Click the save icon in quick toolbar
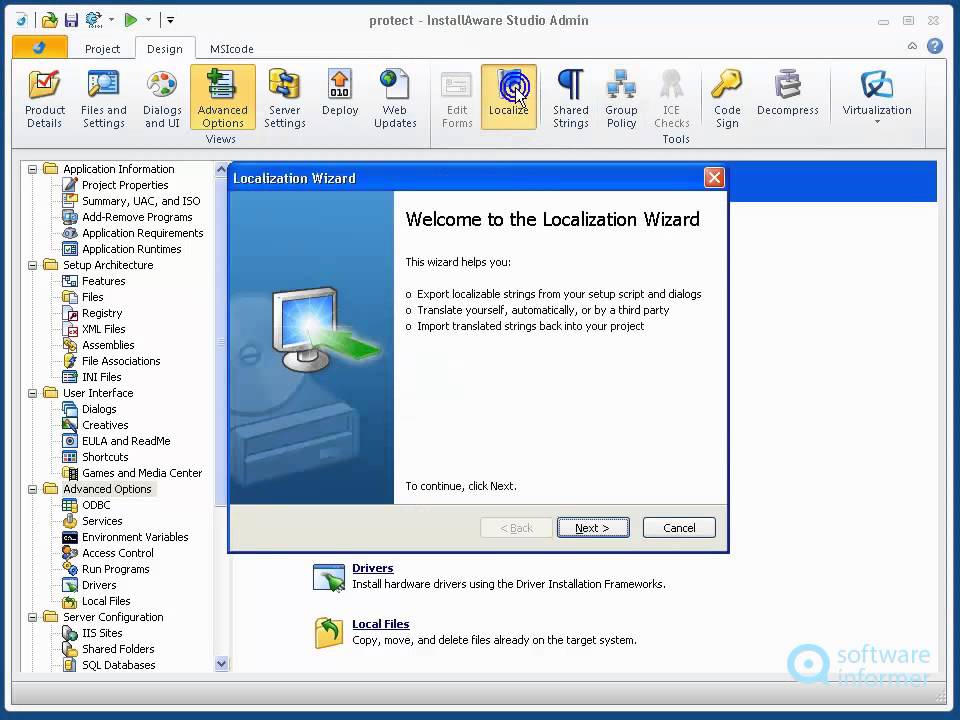Screen dimensions: 960x720 click(72, 20)
